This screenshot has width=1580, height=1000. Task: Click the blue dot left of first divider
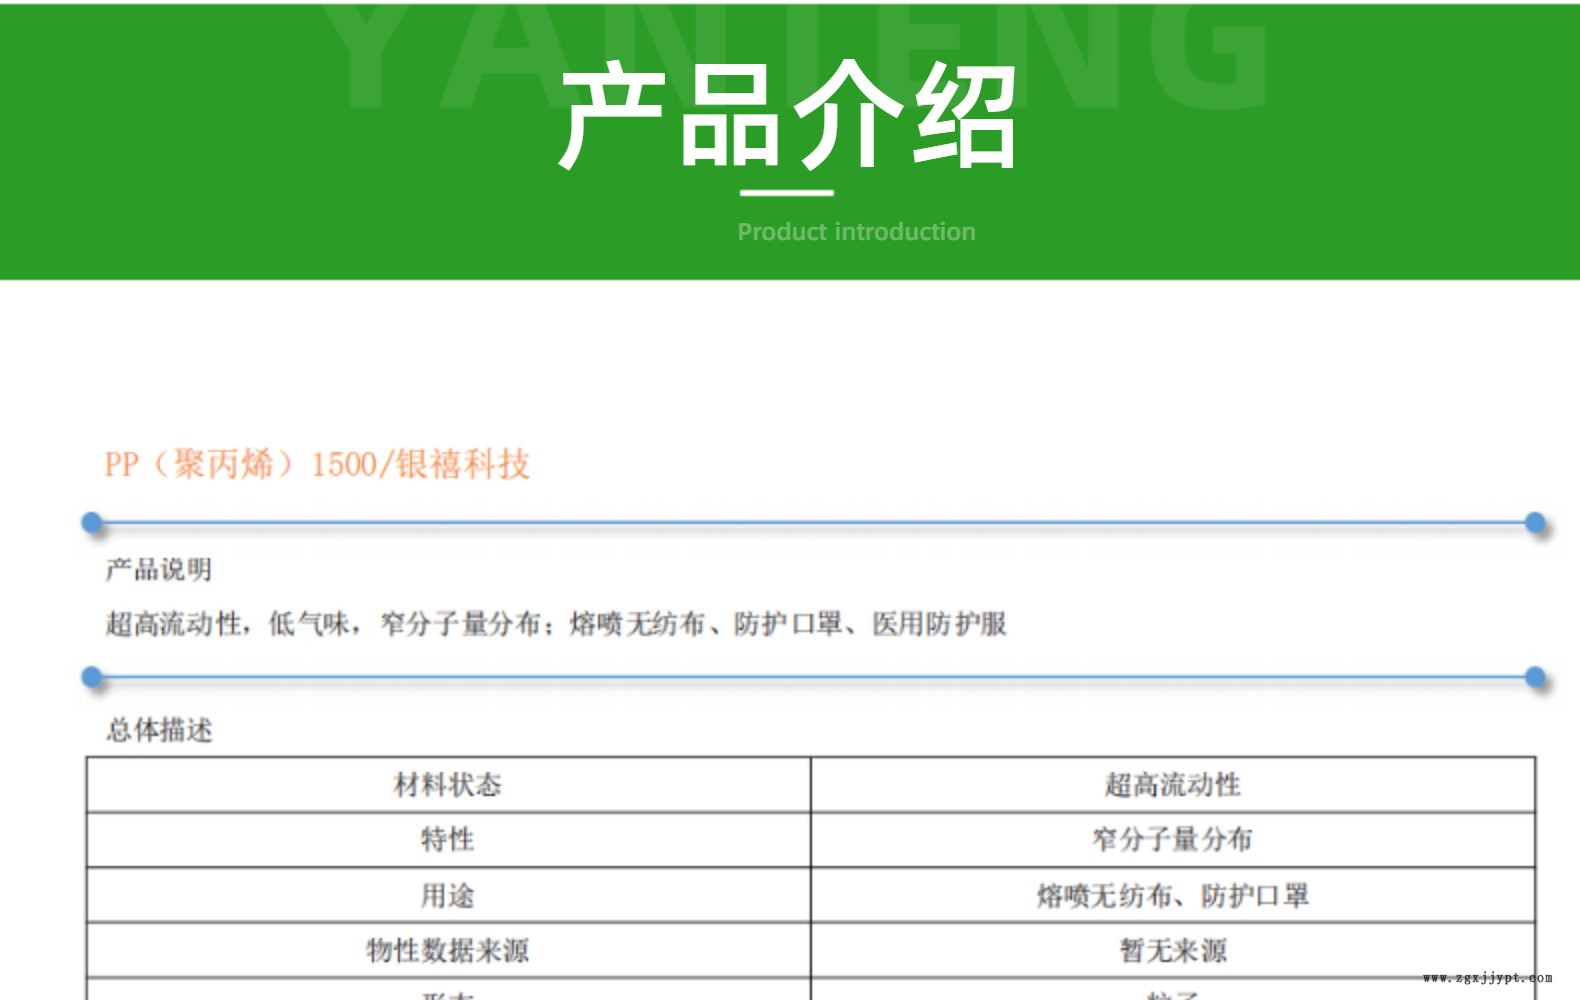pyautogui.click(x=92, y=522)
